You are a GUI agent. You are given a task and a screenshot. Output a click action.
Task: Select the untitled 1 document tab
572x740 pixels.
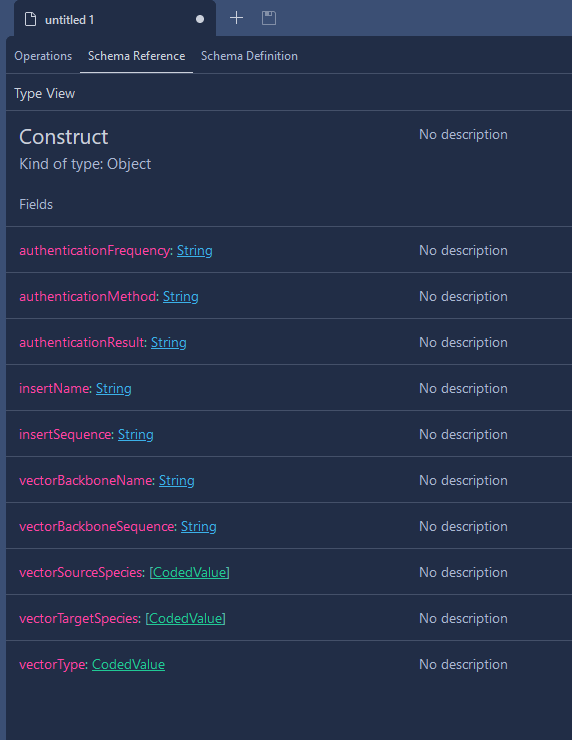pos(115,19)
